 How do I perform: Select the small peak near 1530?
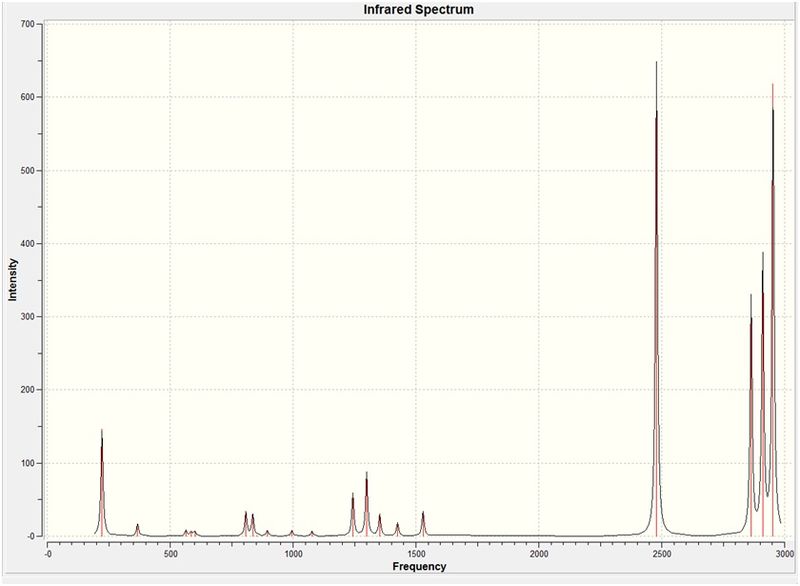423,523
